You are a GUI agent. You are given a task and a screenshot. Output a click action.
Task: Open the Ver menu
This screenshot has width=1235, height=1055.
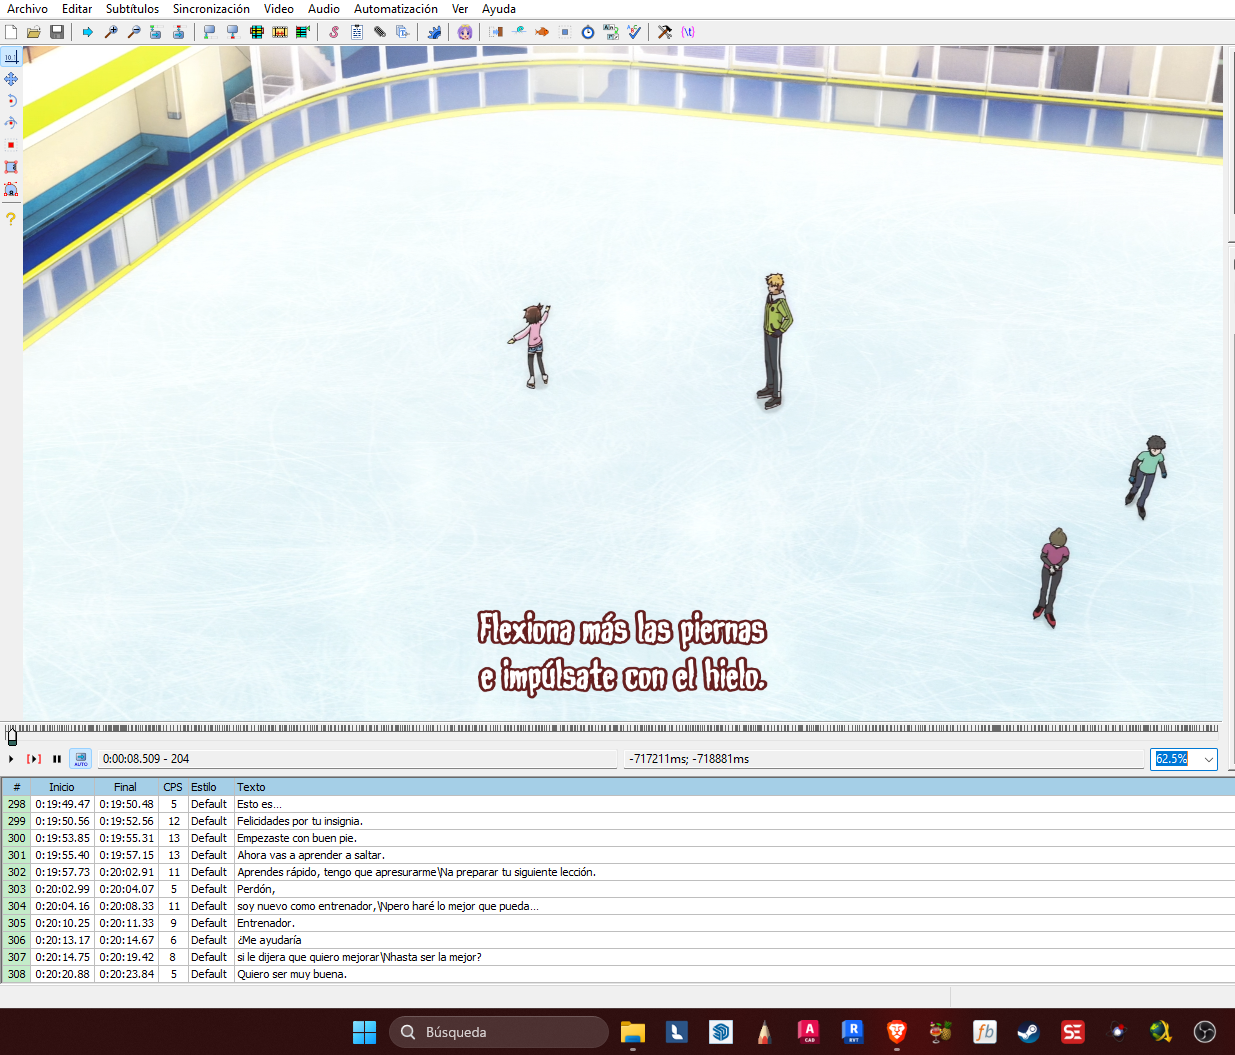pos(460,9)
